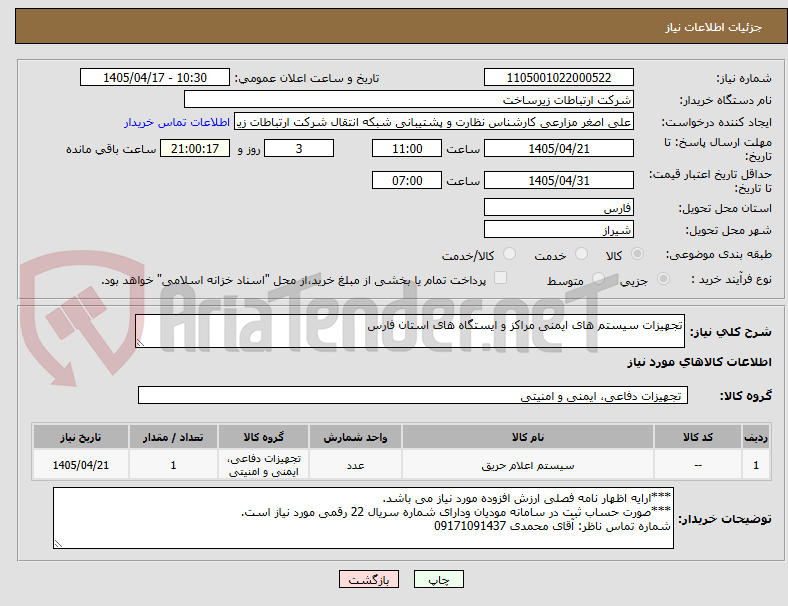Select the کالا/خدمت radio button
This screenshot has height=606, width=788.
click(x=510, y=254)
